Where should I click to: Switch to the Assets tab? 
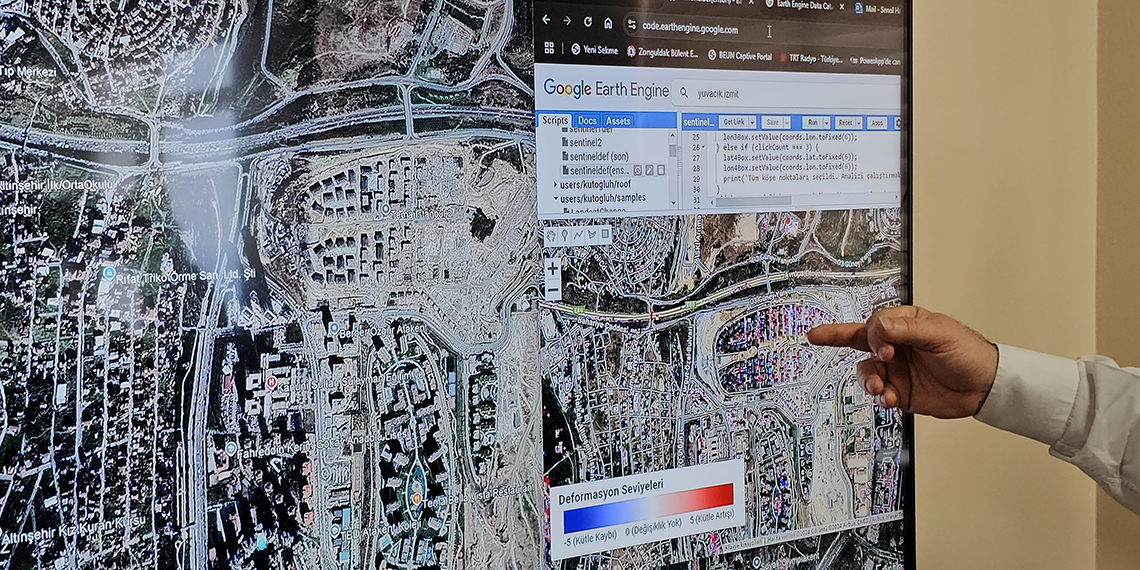pyautogui.click(x=618, y=121)
